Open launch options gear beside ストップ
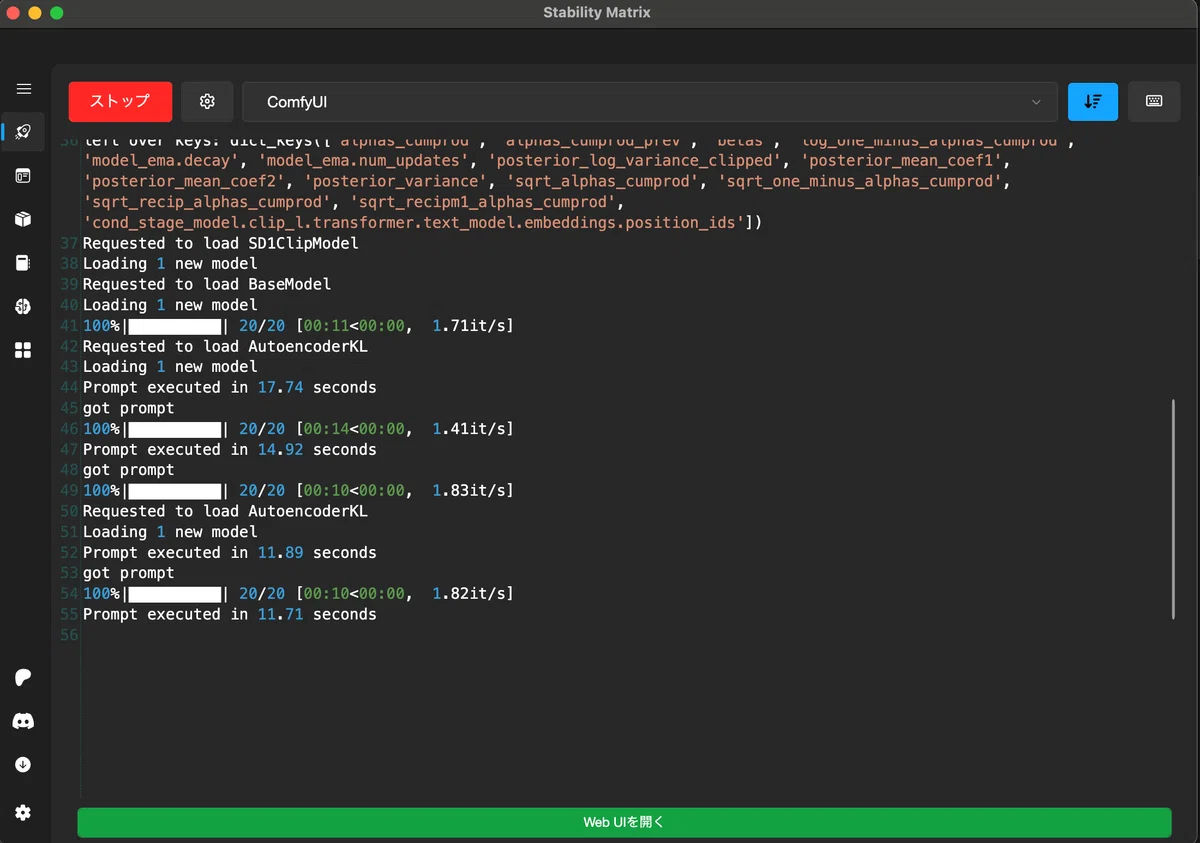Viewport: 1200px width, 843px height. click(207, 102)
